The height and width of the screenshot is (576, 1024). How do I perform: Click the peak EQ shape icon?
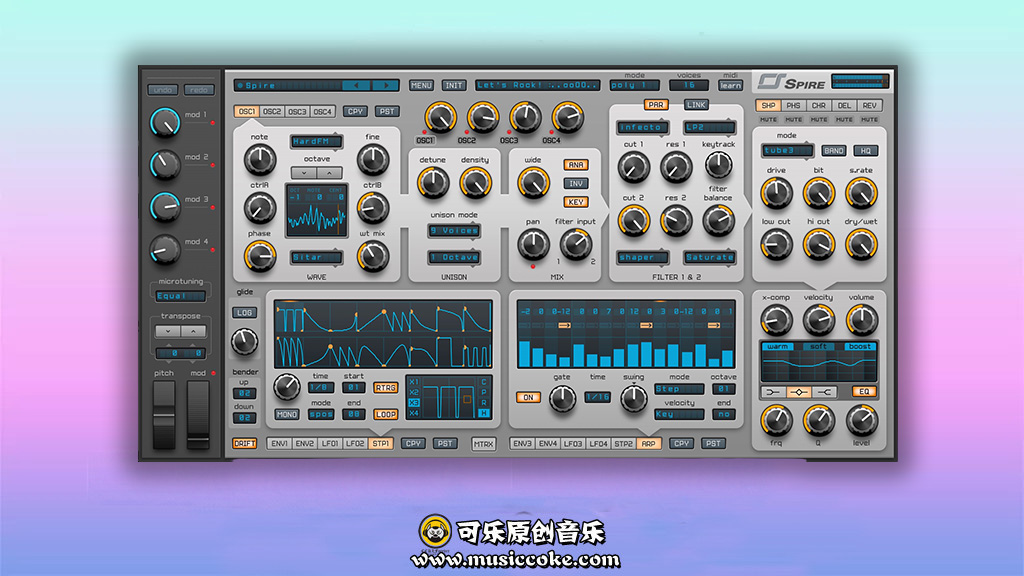tap(799, 392)
